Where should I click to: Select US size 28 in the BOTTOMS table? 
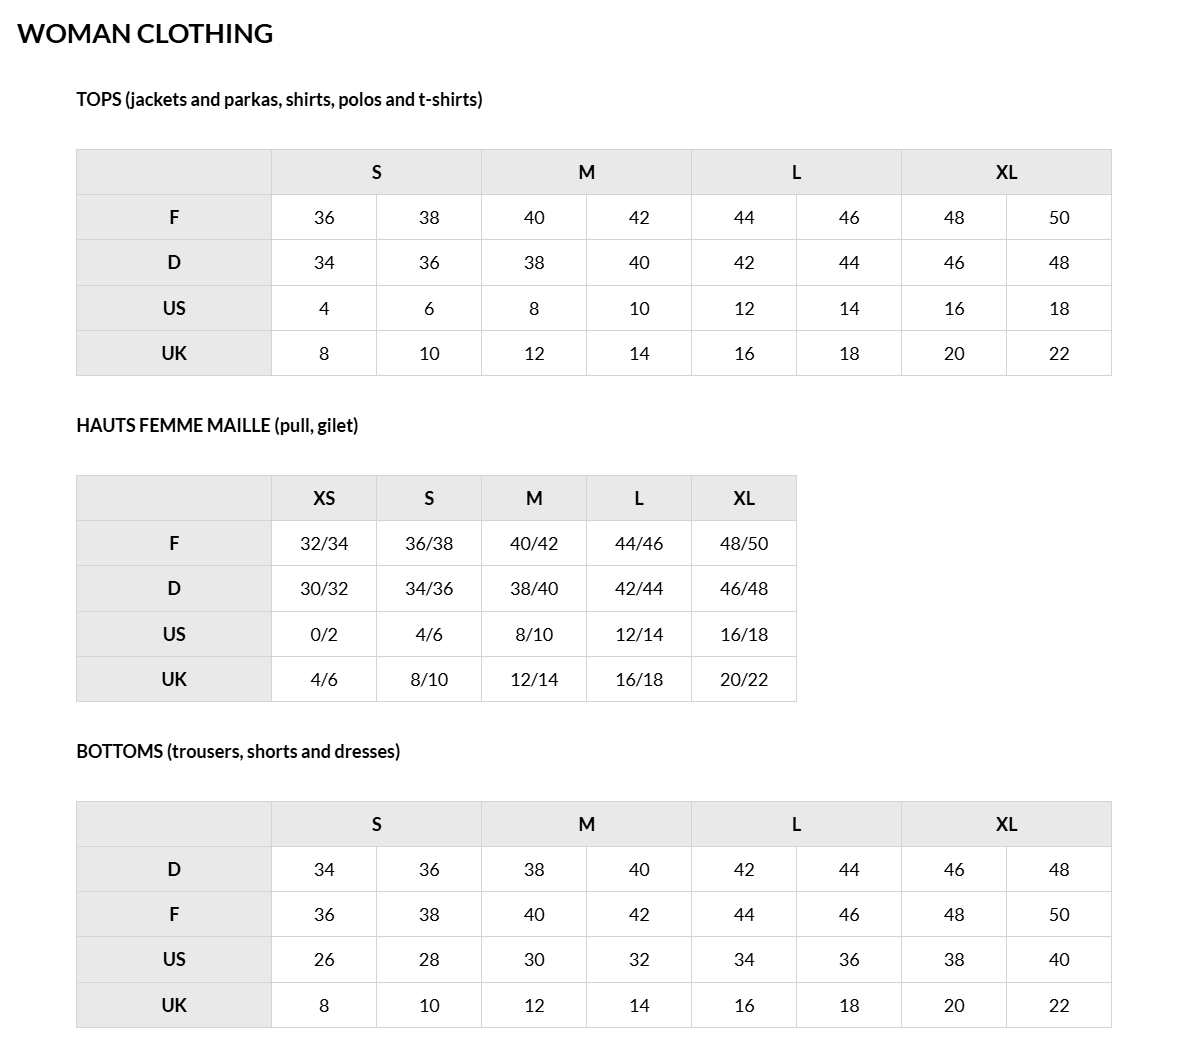(x=429, y=959)
